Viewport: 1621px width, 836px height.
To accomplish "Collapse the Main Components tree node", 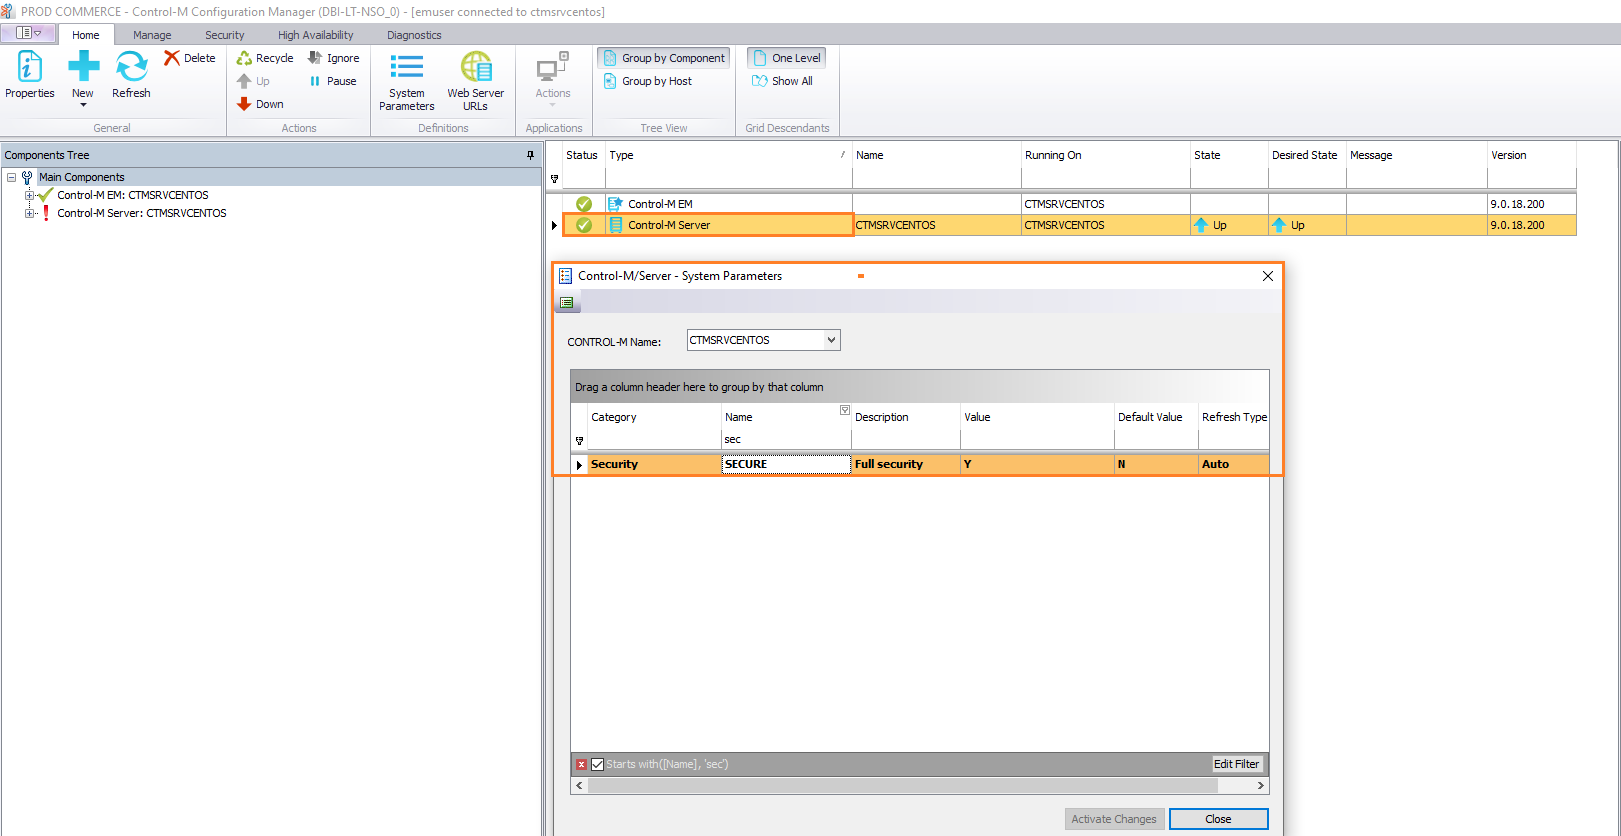I will click(11, 177).
